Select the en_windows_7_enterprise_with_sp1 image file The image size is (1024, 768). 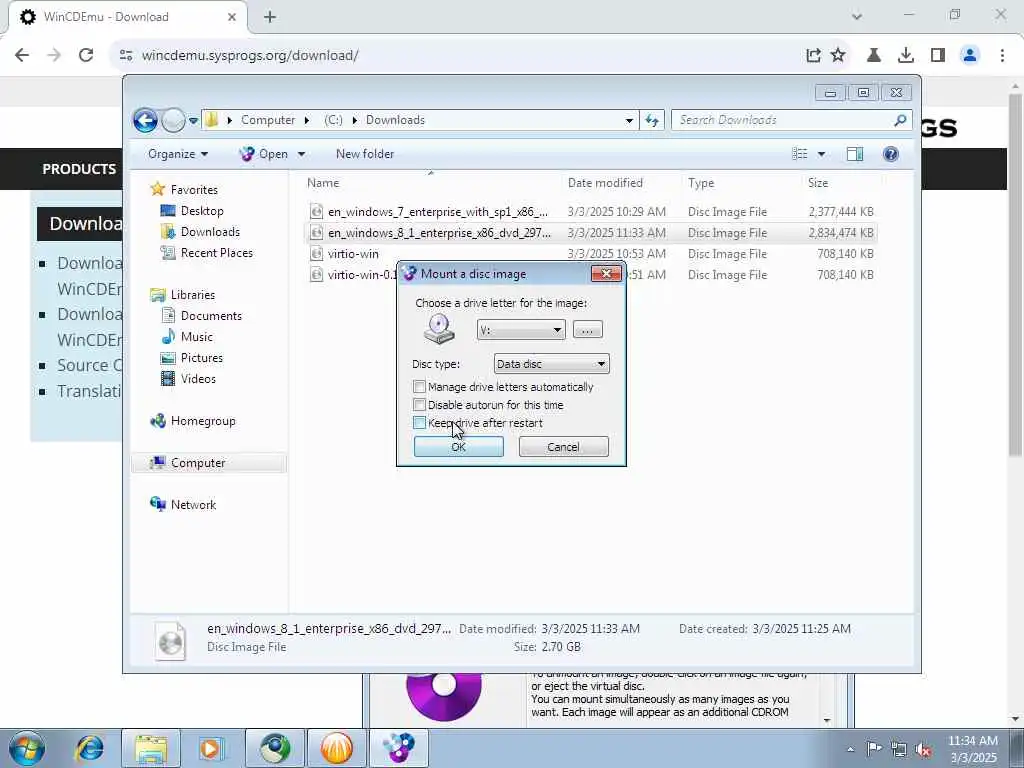point(591,212)
